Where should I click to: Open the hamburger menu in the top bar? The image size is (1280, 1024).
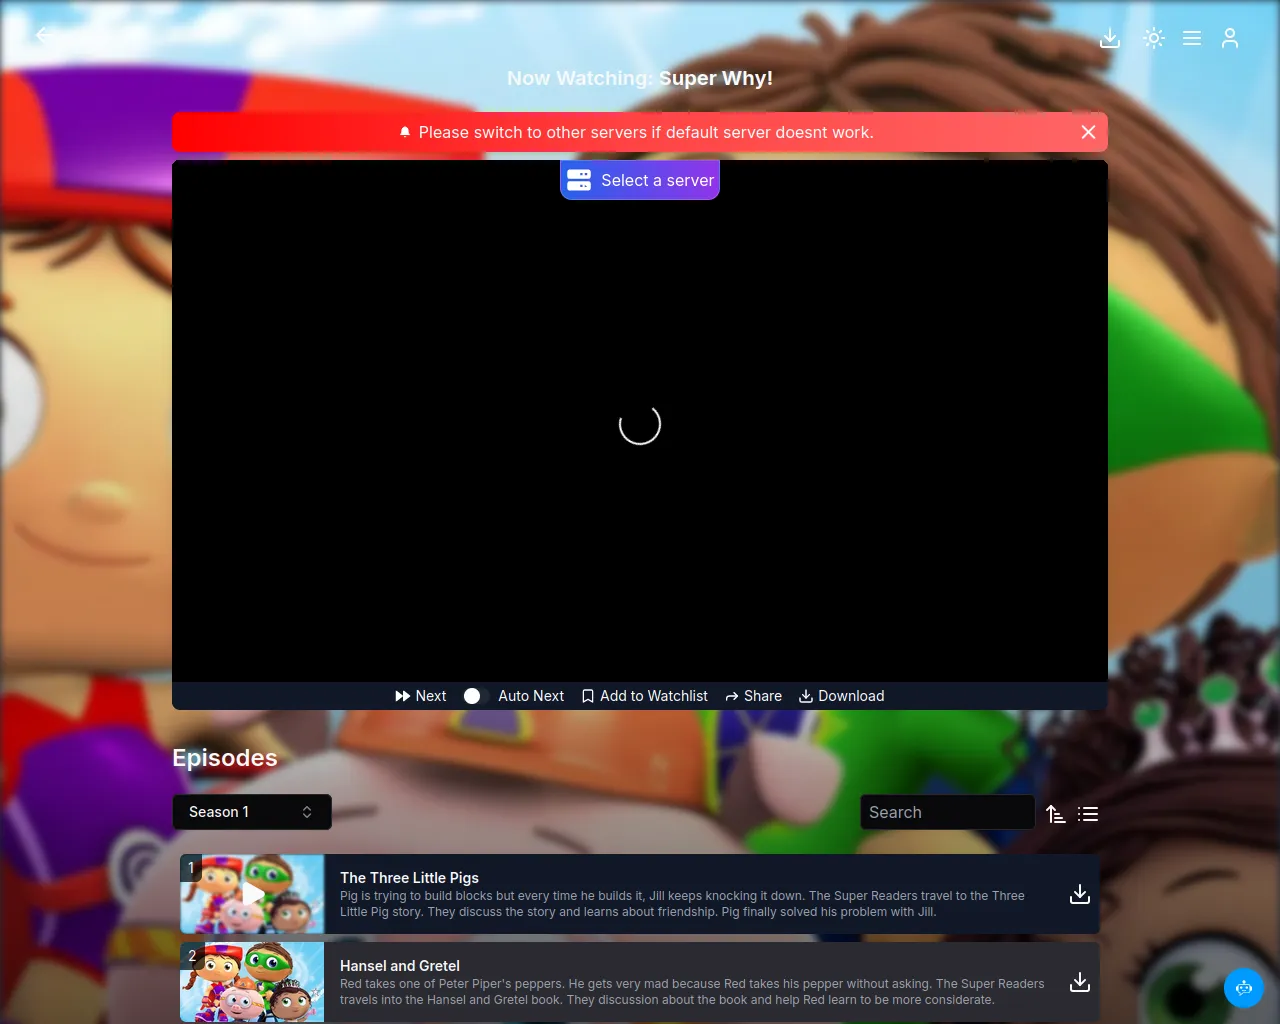coord(1192,38)
